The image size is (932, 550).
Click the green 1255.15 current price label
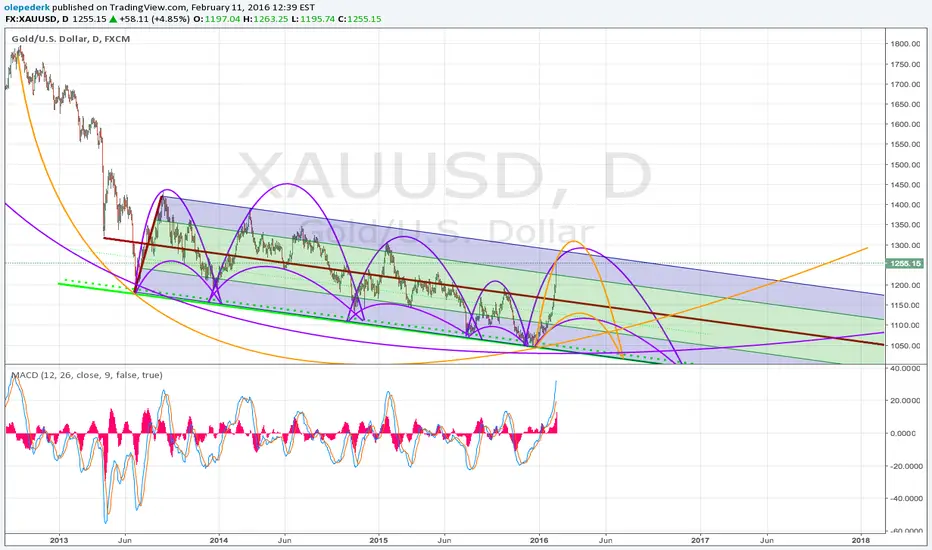905,263
